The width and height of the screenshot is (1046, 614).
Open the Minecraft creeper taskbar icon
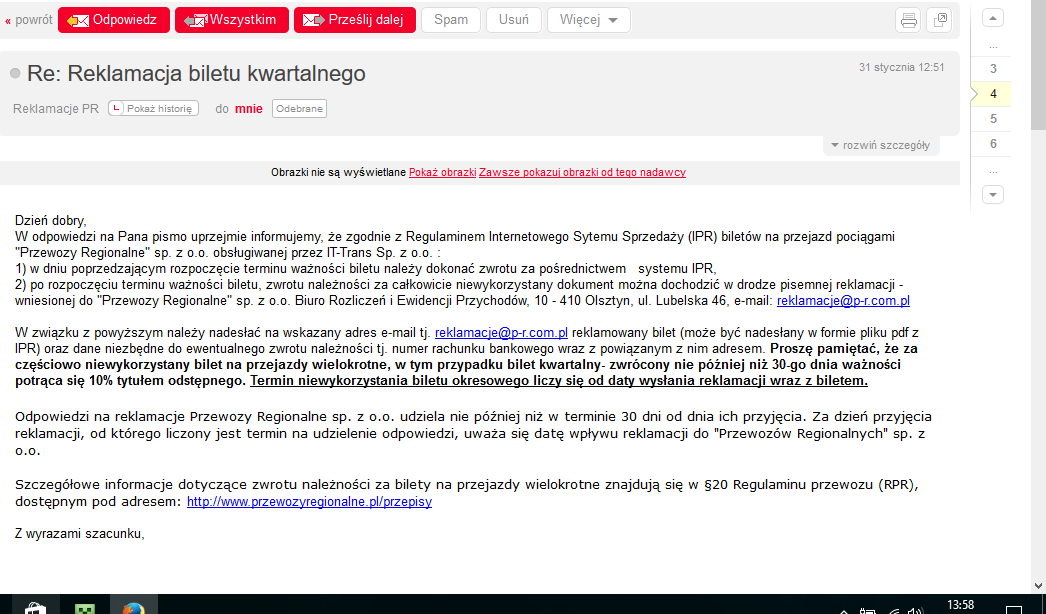(85, 607)
